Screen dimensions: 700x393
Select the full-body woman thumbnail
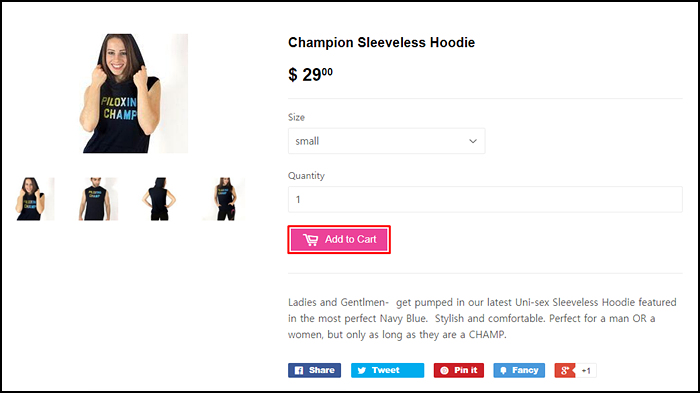[225, 199]
